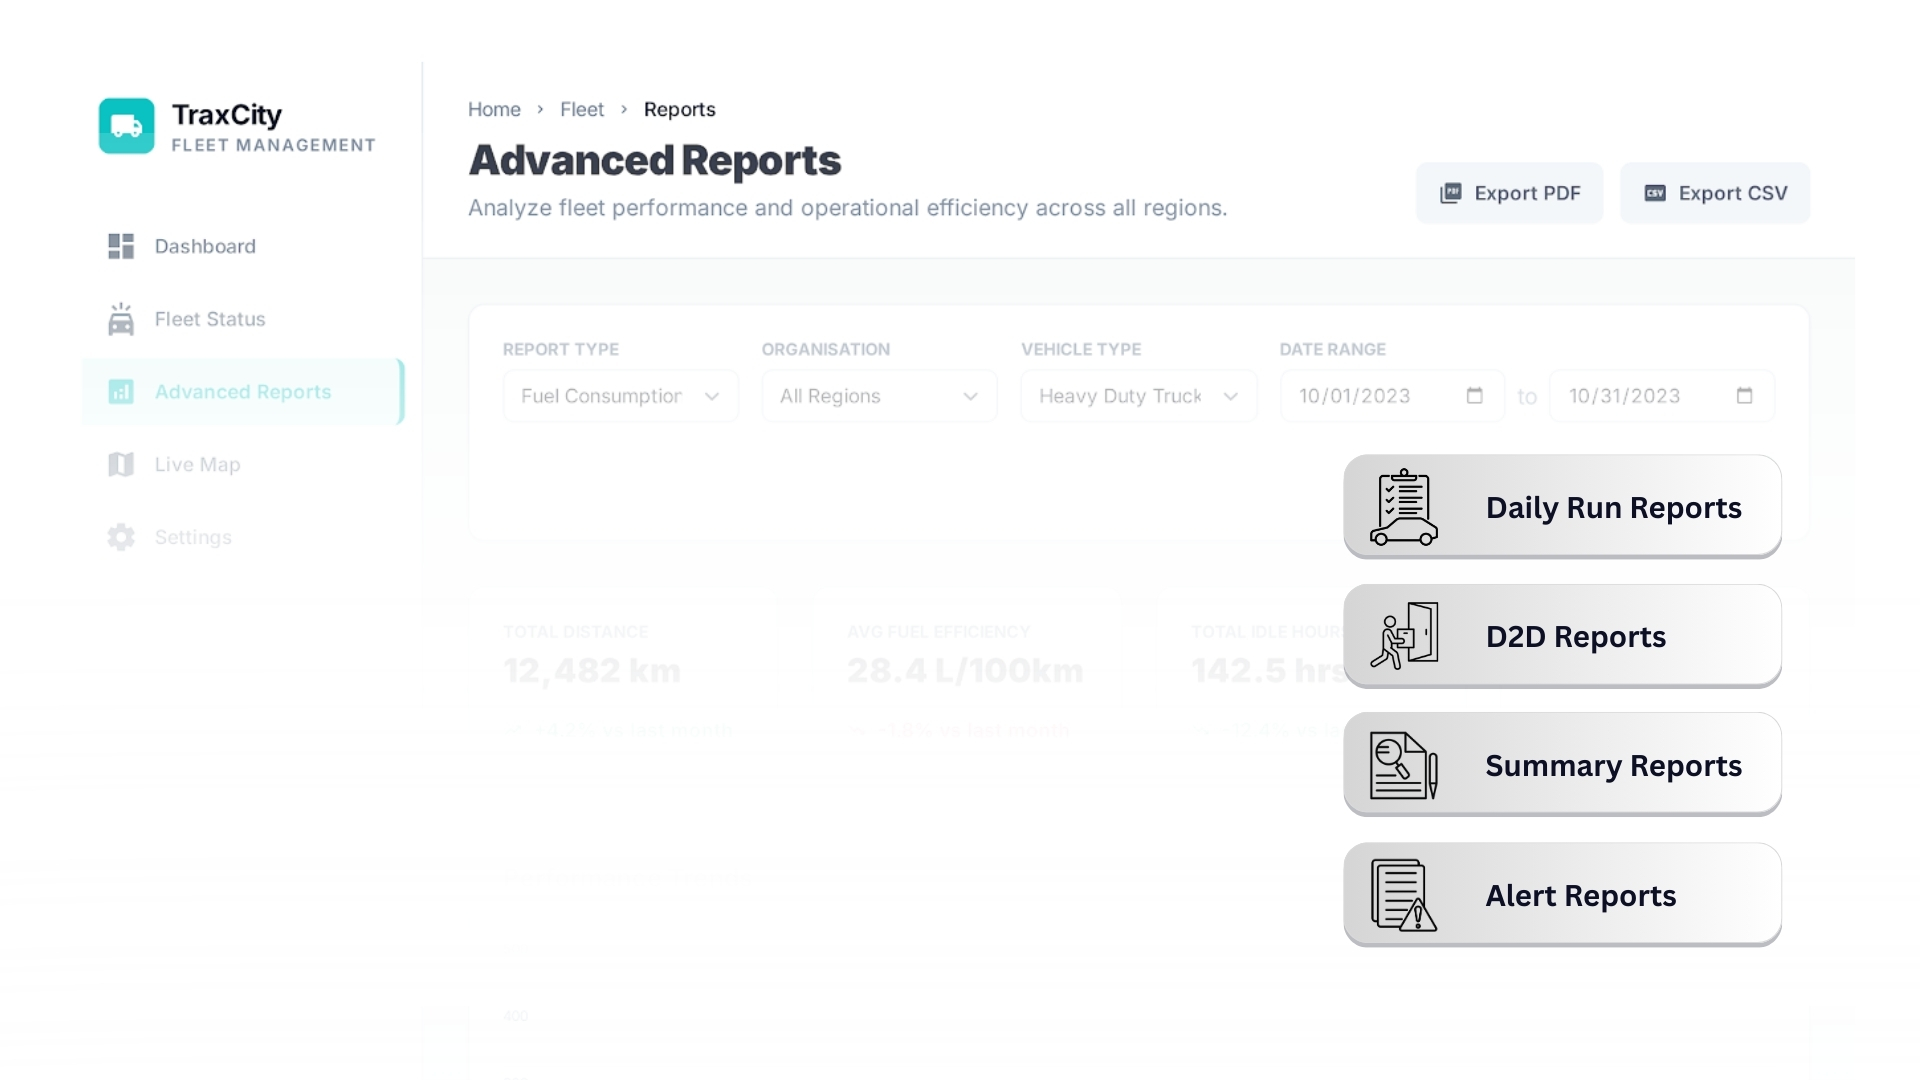Select Advanced Reports sidebar item
Screen dimensions: 1920x1080
click(x=243, y=392)
